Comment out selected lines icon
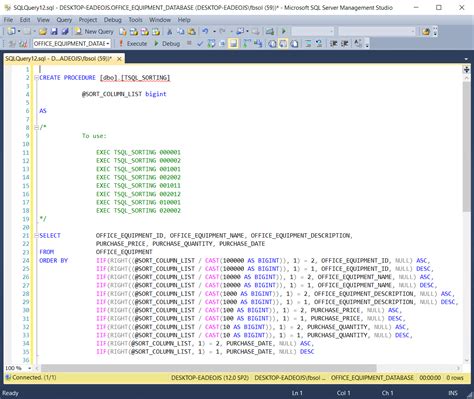This screenshot has height=399, width=474. tap(308, 44)
